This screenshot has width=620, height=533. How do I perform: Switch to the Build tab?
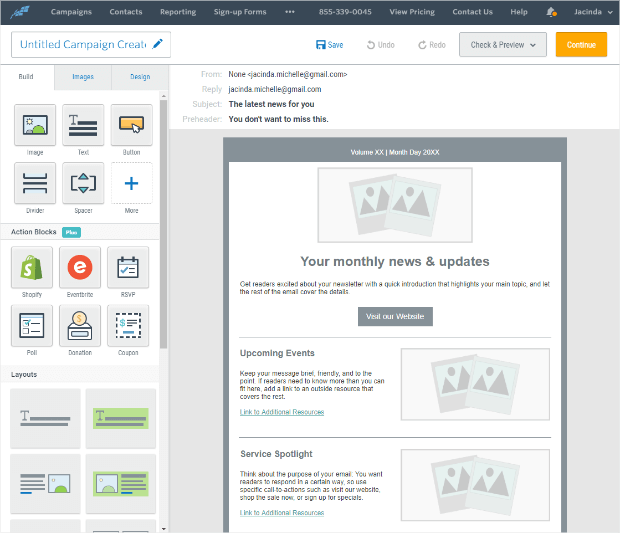pyautogui.click(x=26, y=77)
